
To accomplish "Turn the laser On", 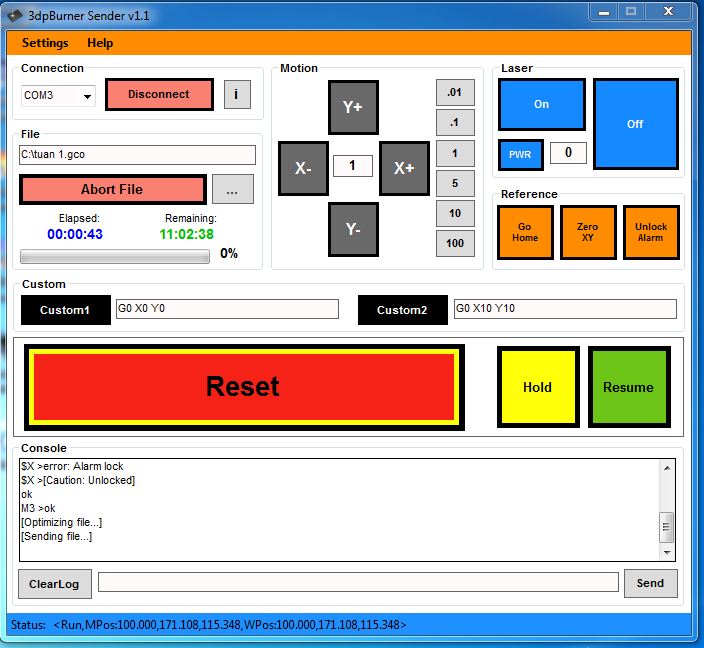I will click(542, 105).
